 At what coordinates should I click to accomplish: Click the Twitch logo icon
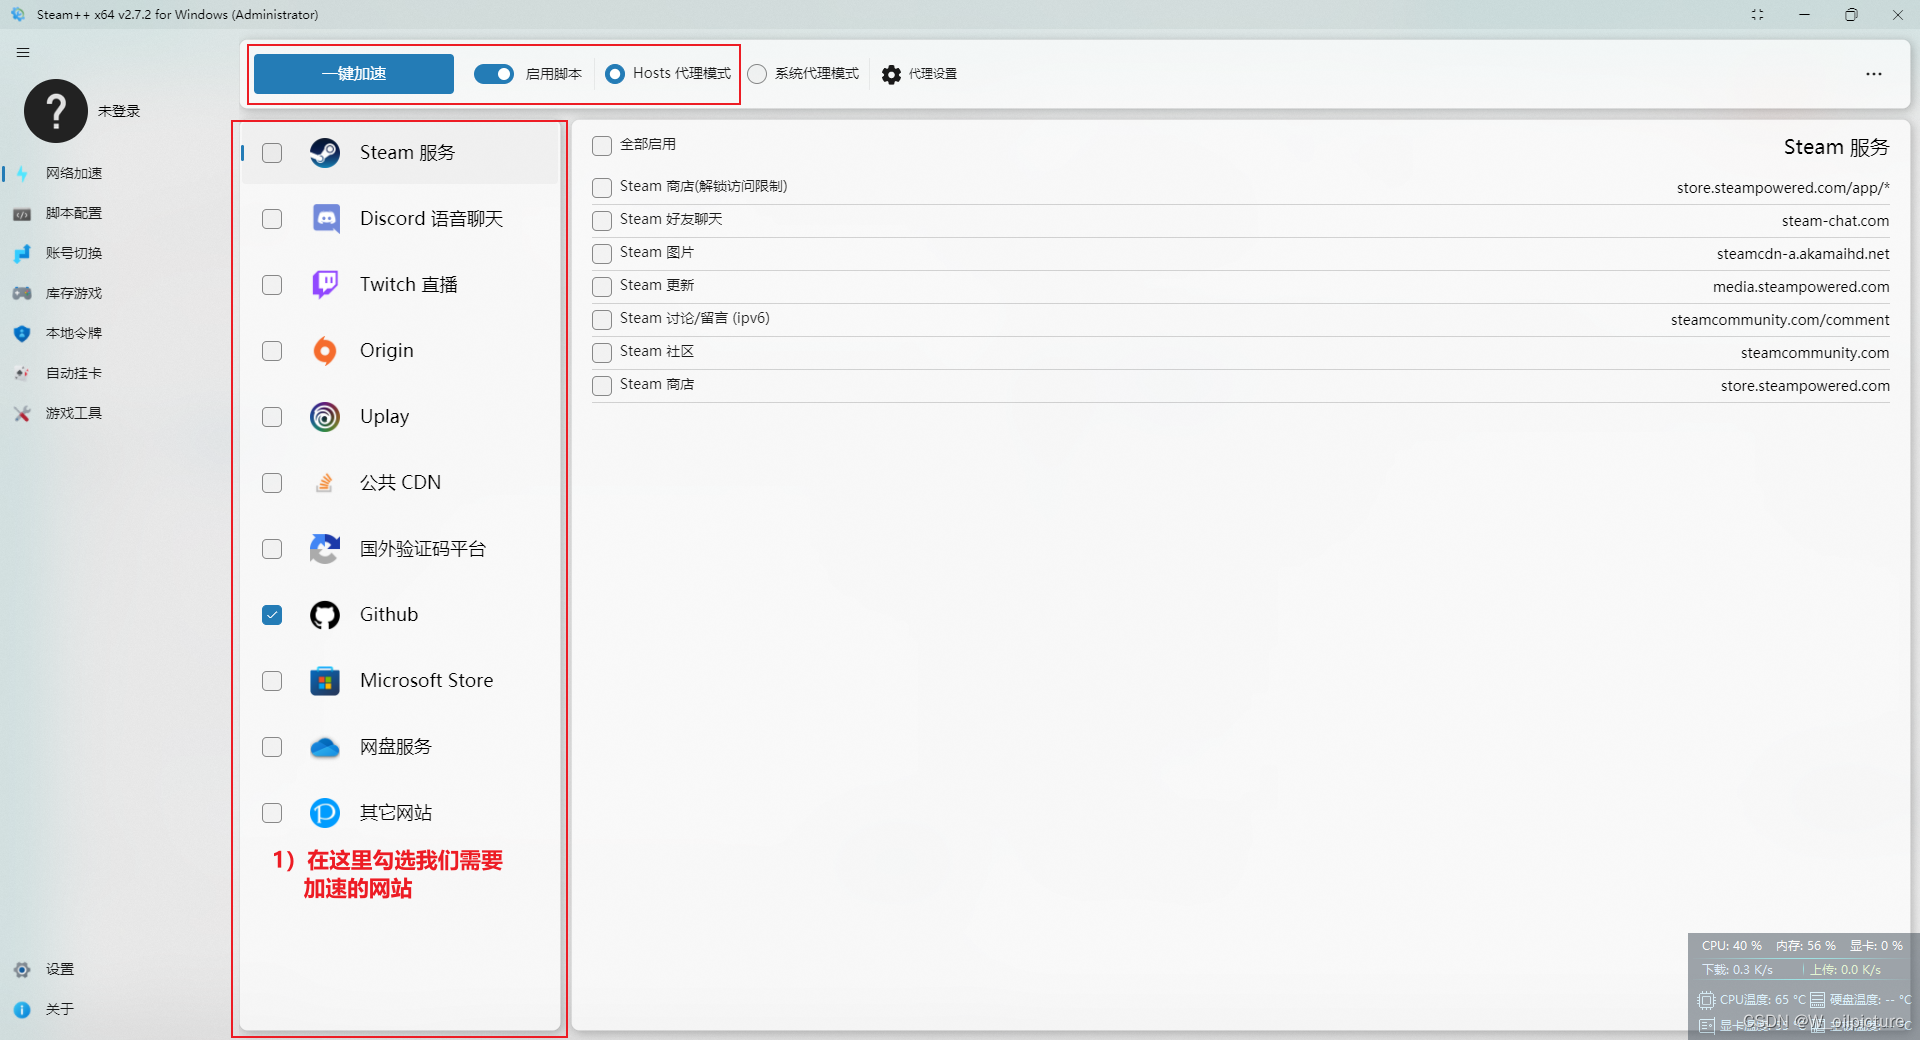(x=325, y=285)
